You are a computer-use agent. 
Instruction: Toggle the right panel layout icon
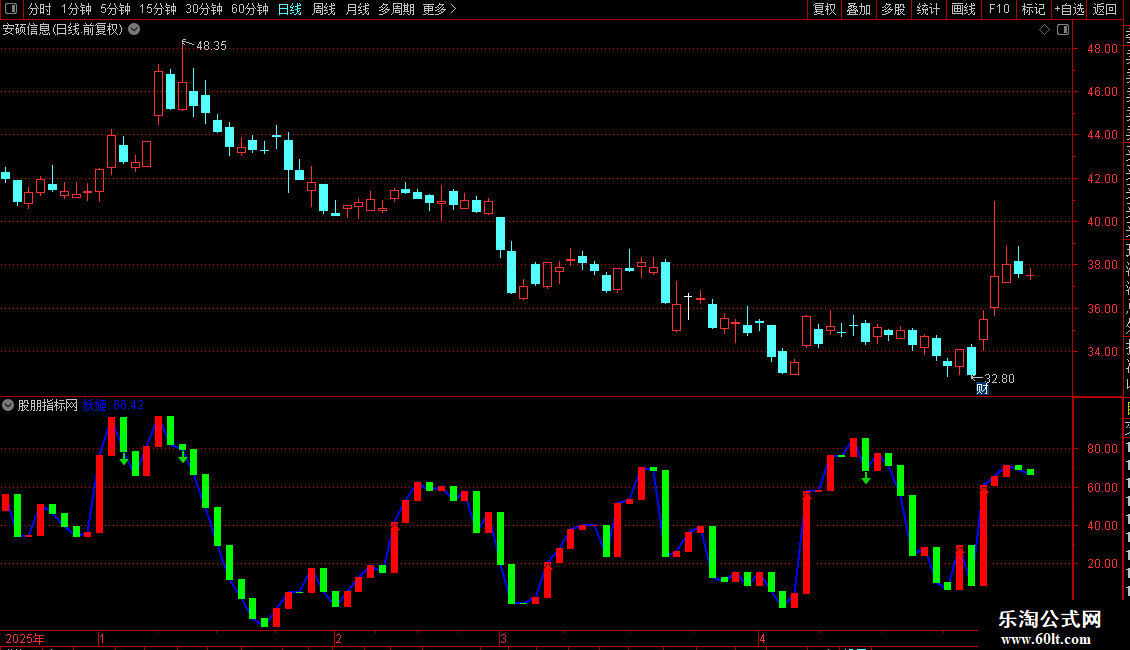1063,30
